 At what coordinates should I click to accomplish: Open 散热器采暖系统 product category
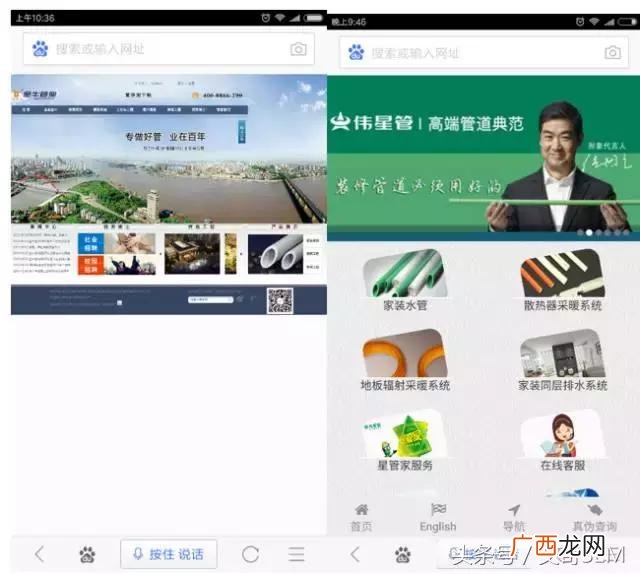pyautogui.click(x=562, y=280)
